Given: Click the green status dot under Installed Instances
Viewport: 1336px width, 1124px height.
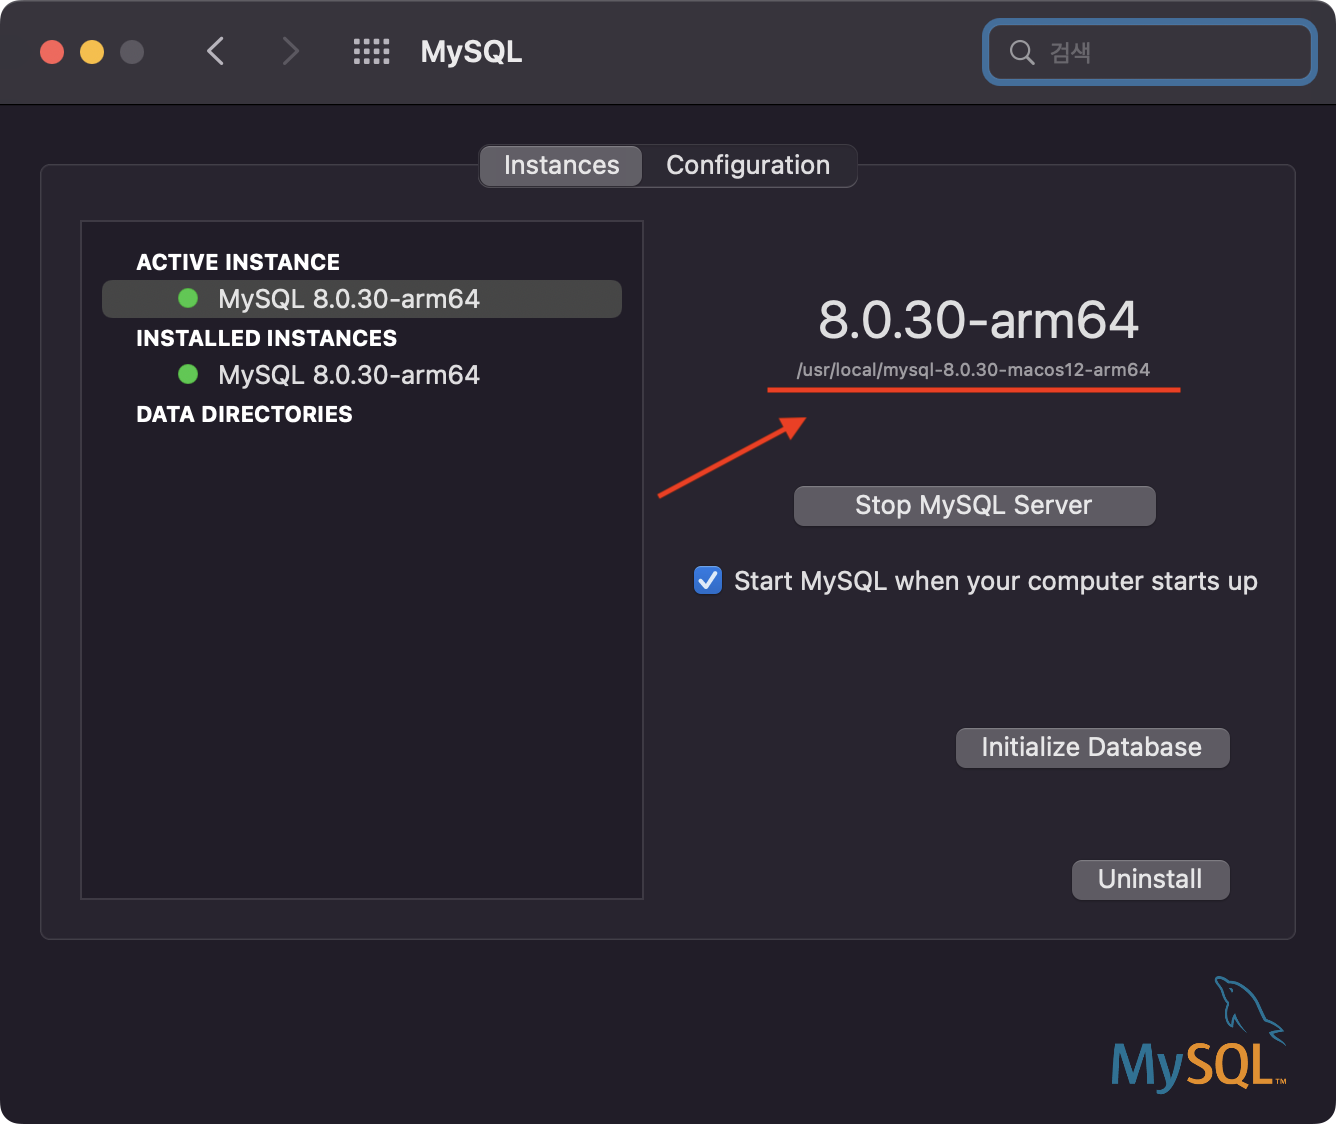Looking at the screenshot, I should [188, 374].
